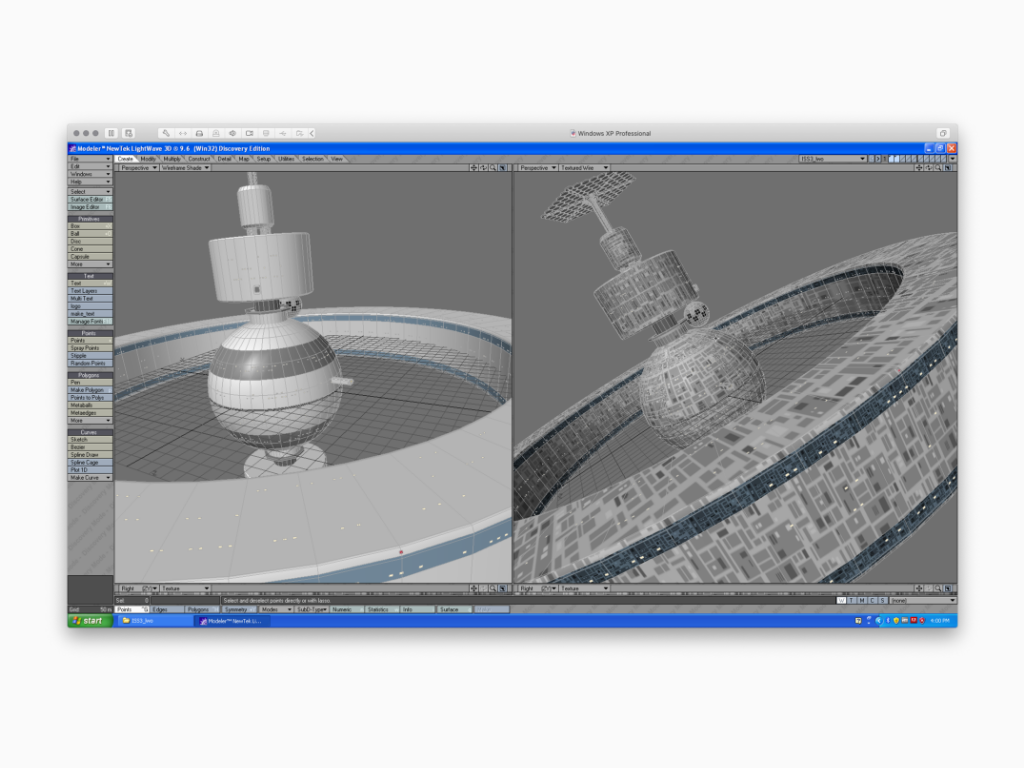Collapse VM toolbar with the left chevron
This screenshot has height=768, width=1024.
[x=312, y=133]
